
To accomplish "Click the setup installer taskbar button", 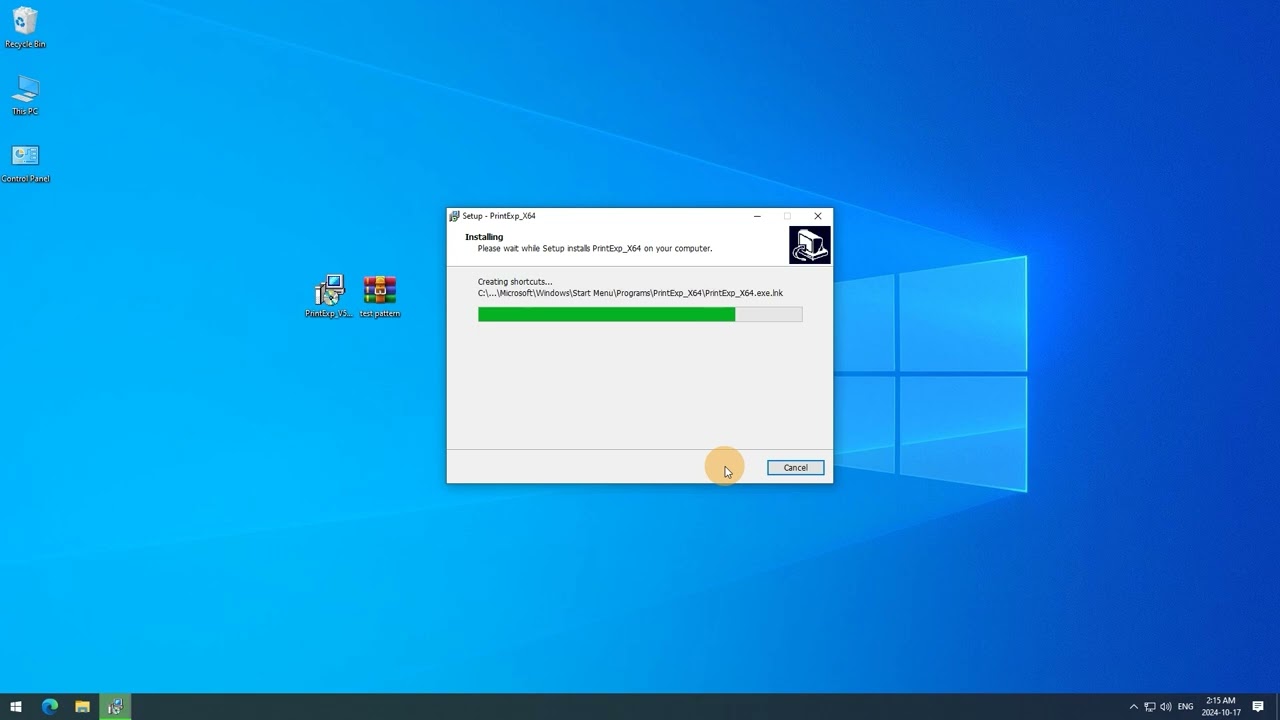I will 115,707.
